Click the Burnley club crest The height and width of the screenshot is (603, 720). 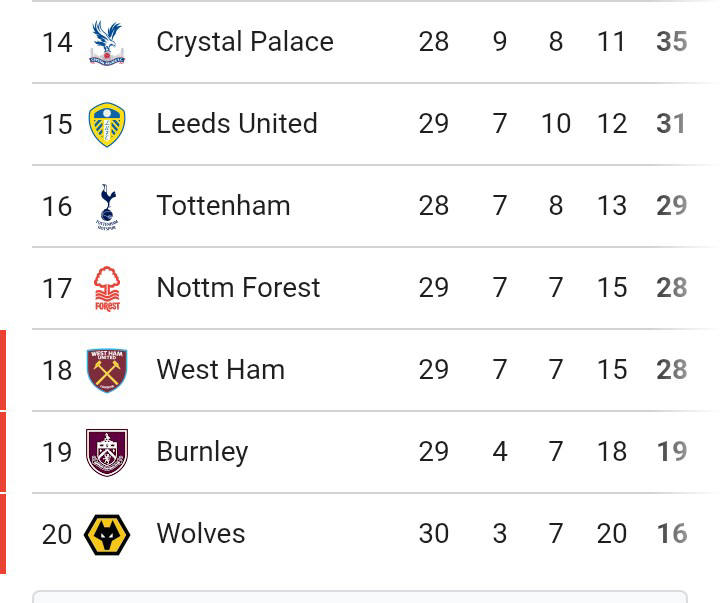tap(107, 452)
